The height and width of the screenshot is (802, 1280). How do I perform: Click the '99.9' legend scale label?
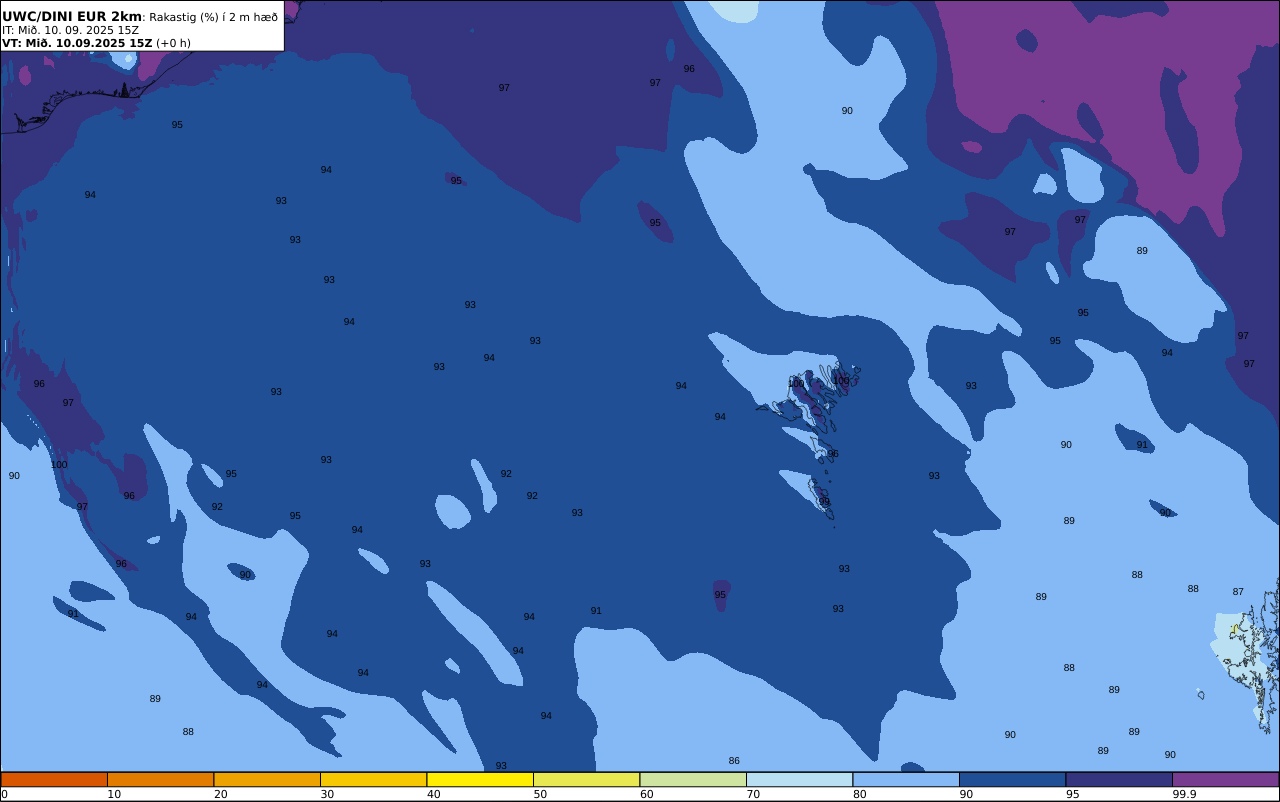coord(1184,794)
